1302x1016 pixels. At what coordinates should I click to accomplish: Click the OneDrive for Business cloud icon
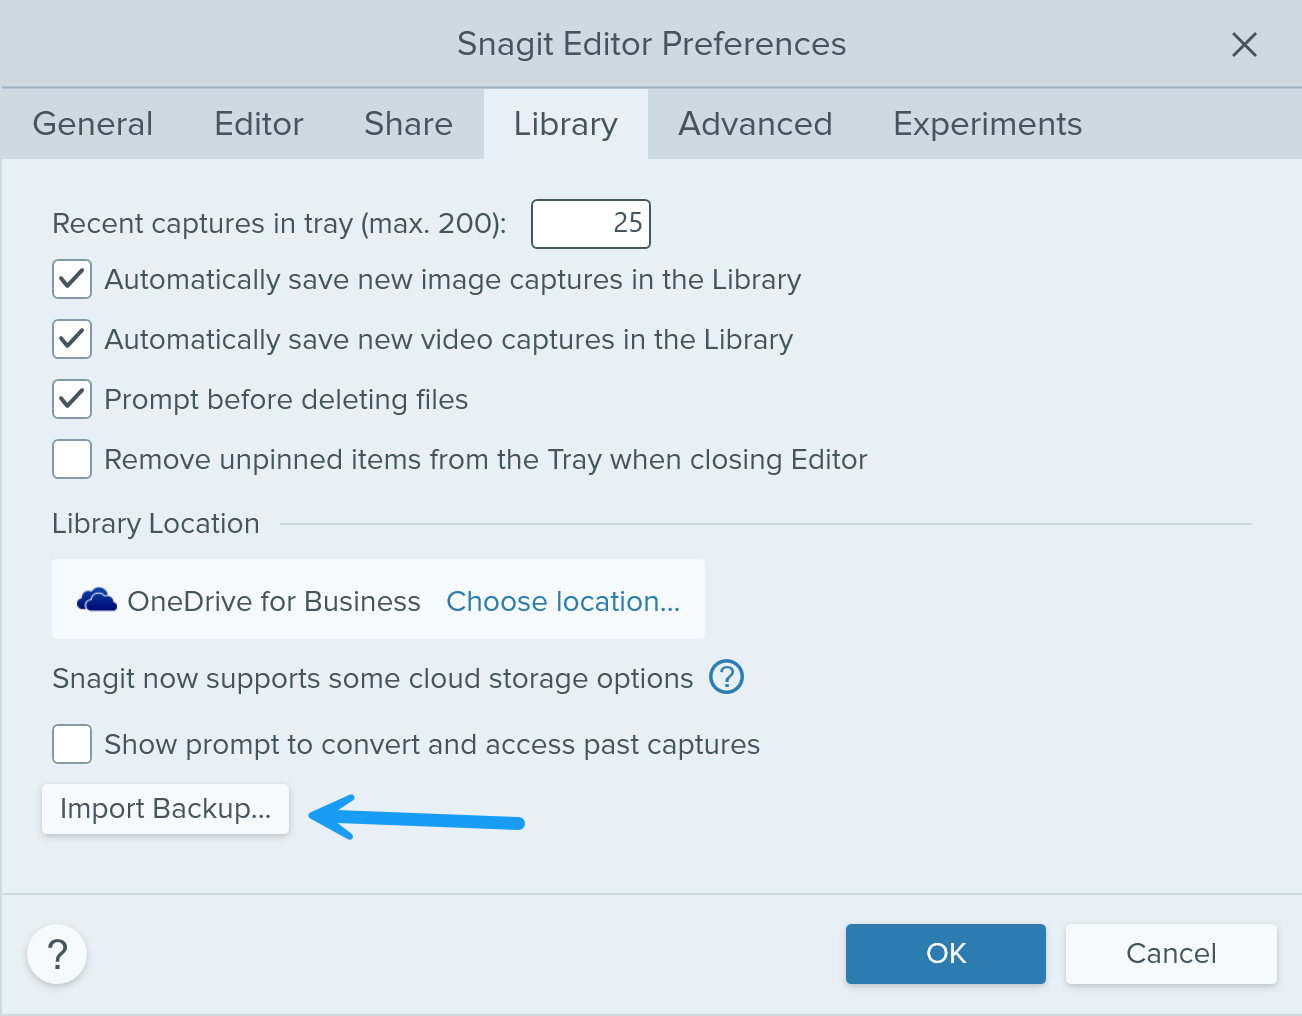pos(97,601)
